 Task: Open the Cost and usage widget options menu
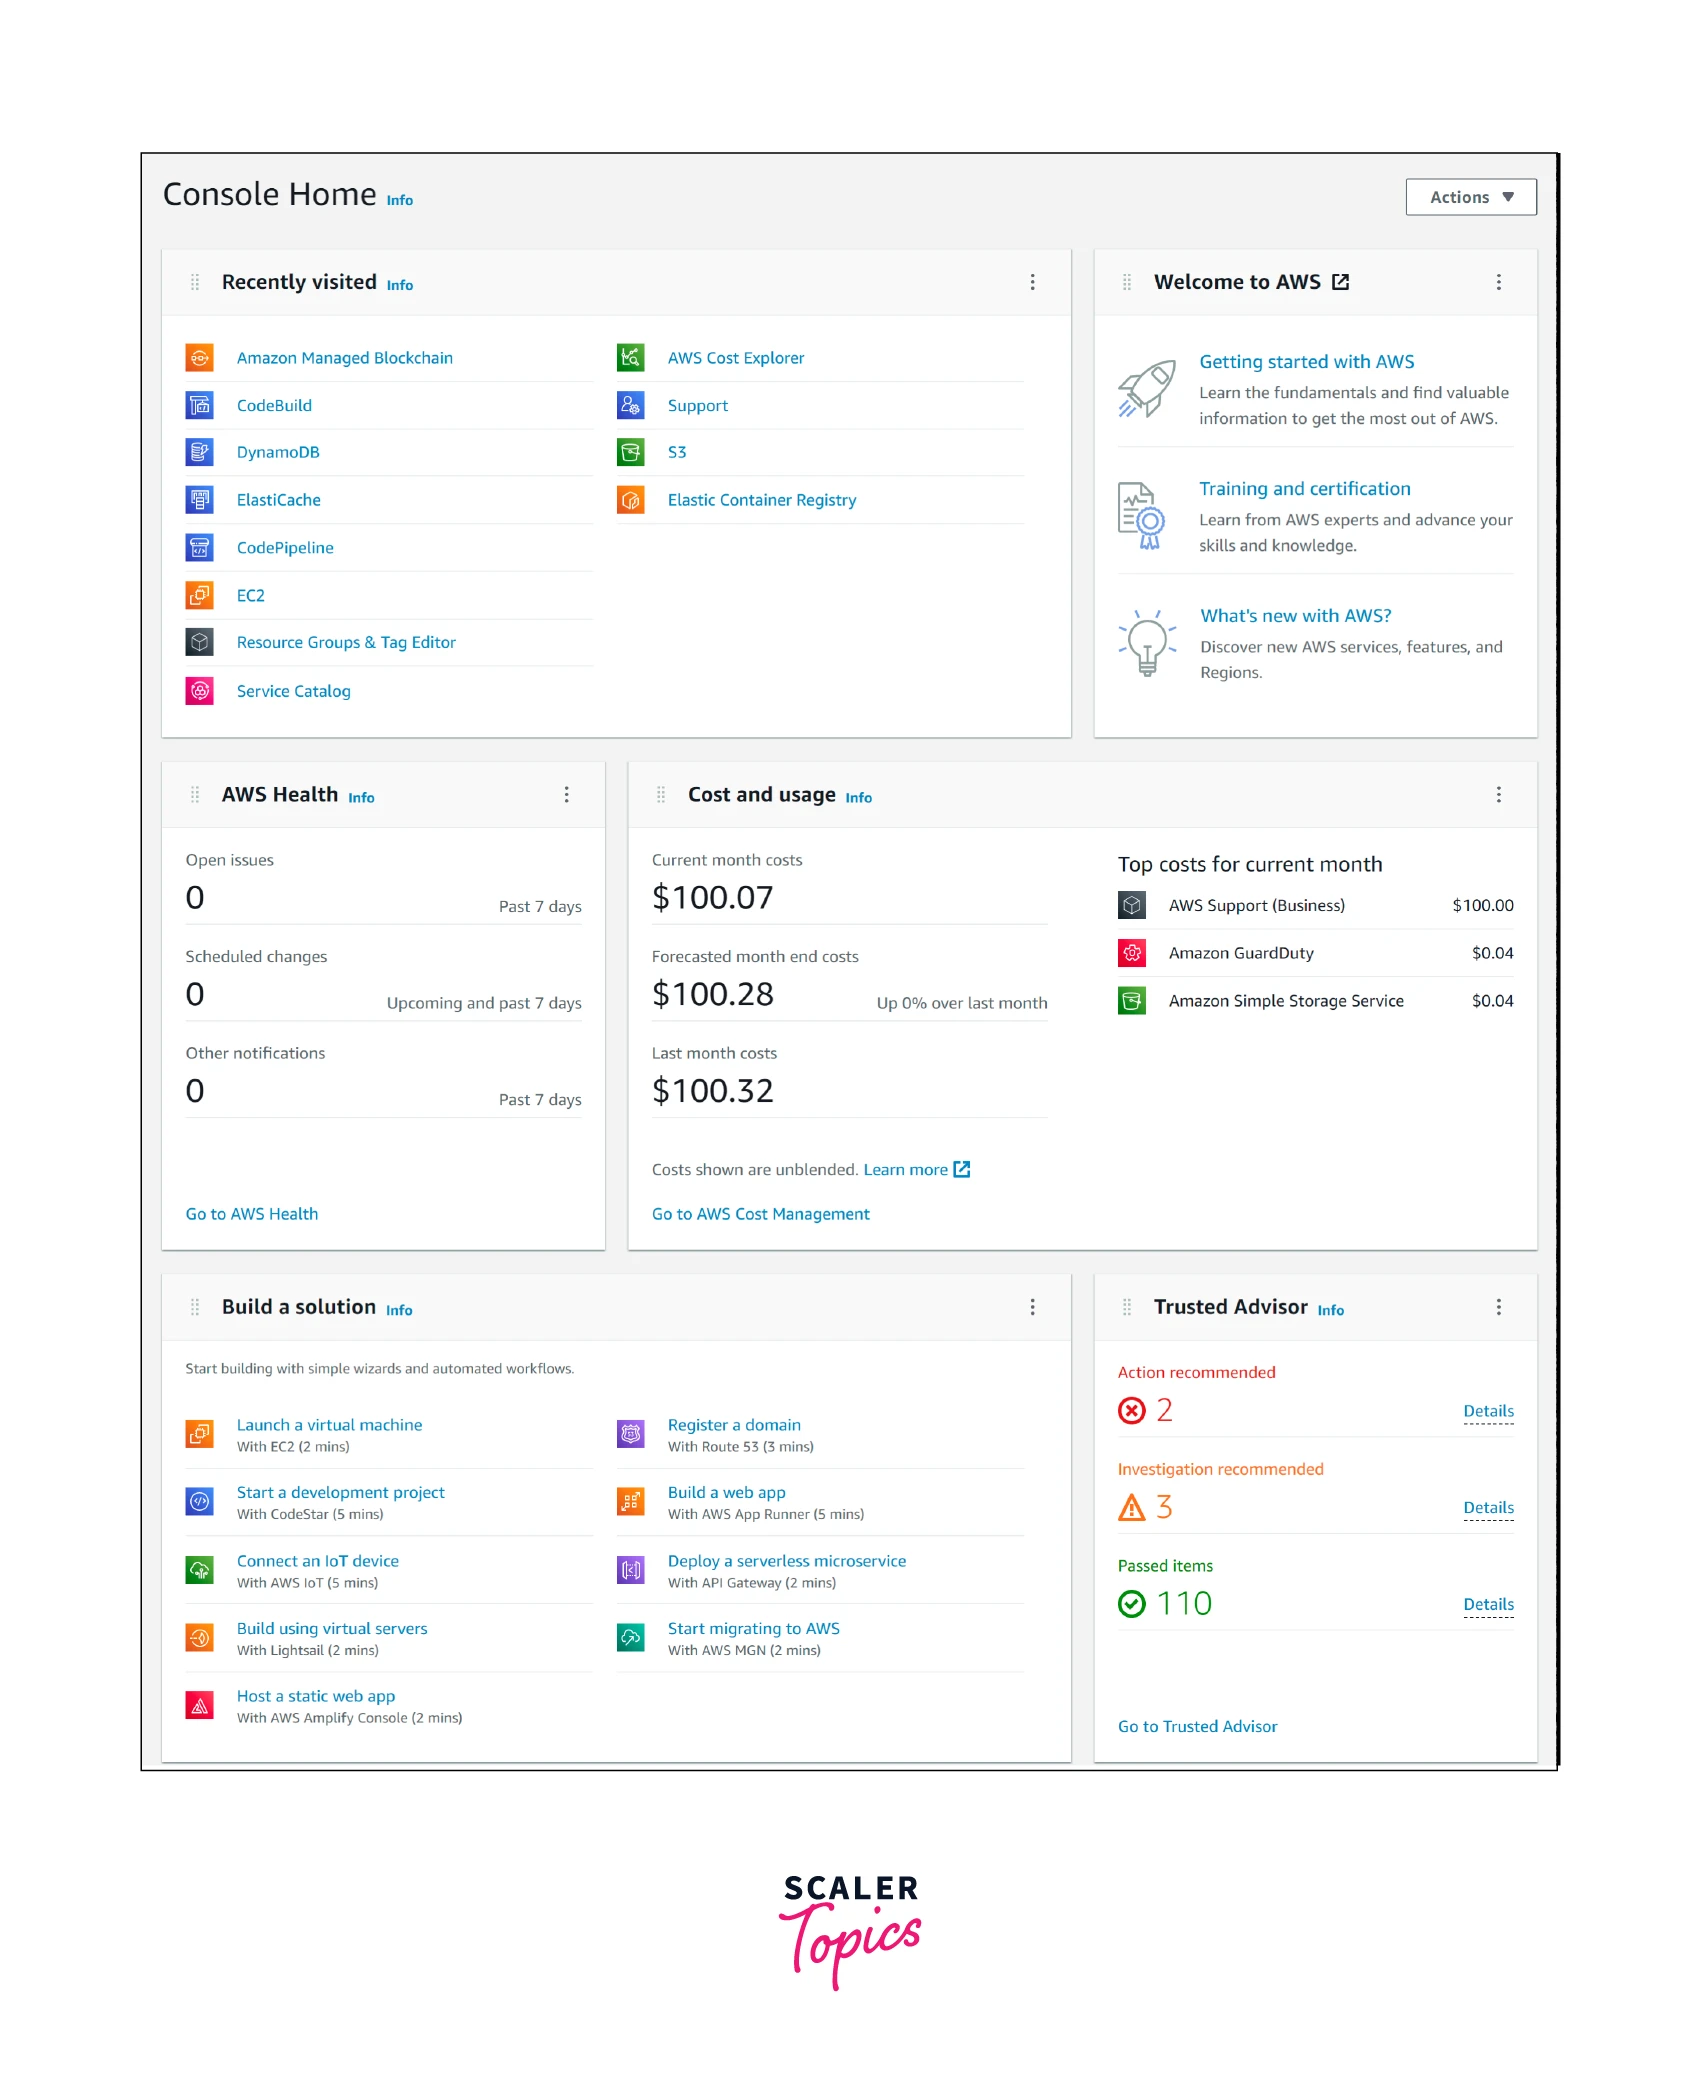1498,795
